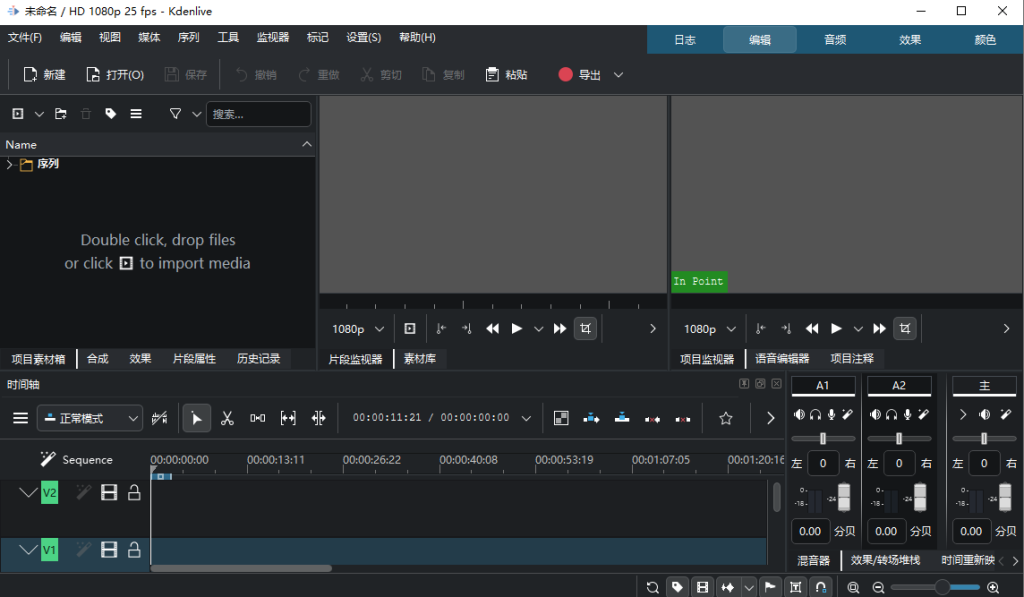Play in the project monitor
Viewport: 1024px width, 597px height.
point(836,329)
